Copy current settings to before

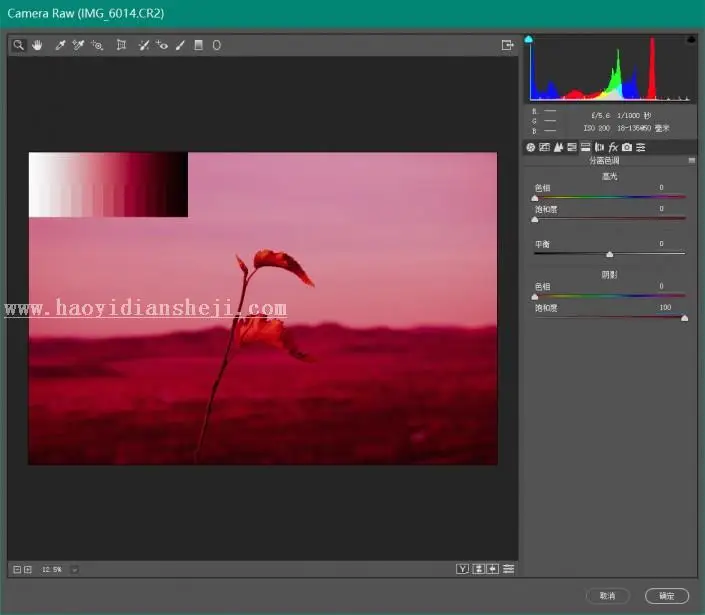point(493,569)
